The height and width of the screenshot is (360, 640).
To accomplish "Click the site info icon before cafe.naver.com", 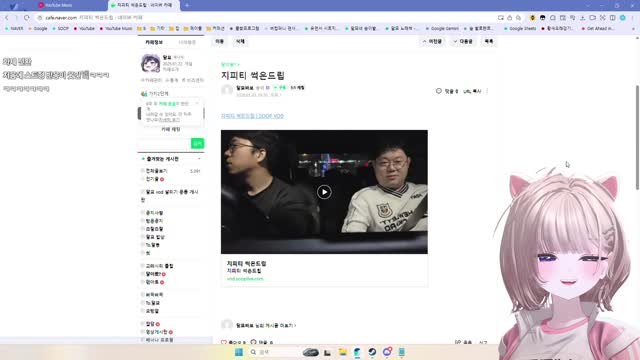I will tap(40, 18).
